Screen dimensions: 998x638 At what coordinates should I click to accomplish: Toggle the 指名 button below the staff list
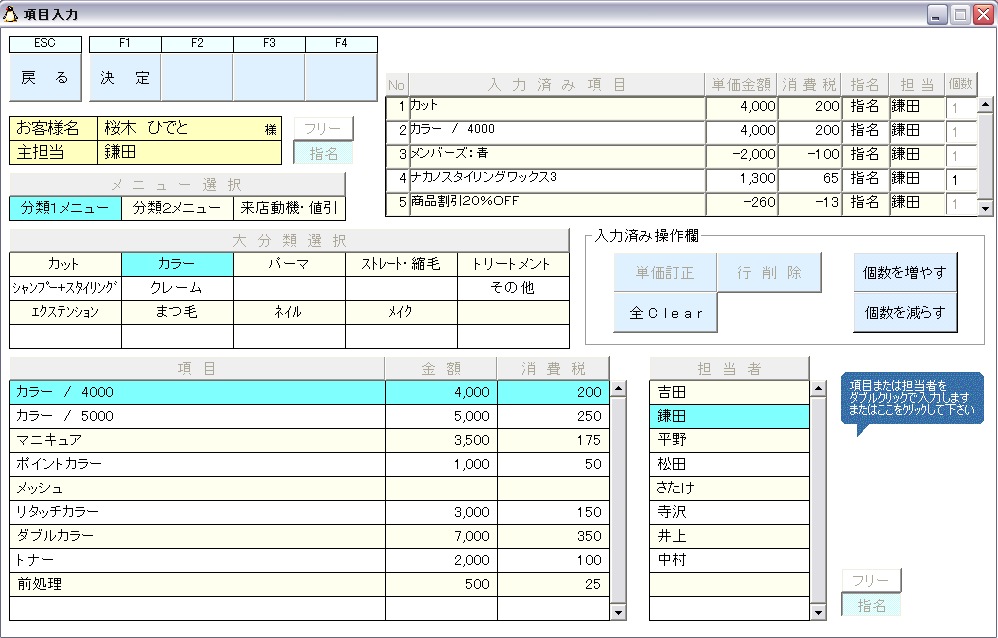871,605
